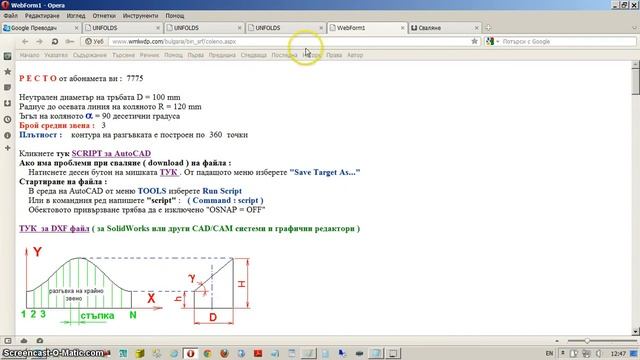The image size is (640, 360).
Task: Click EN language indicator in tray
Action: (549, 353)
